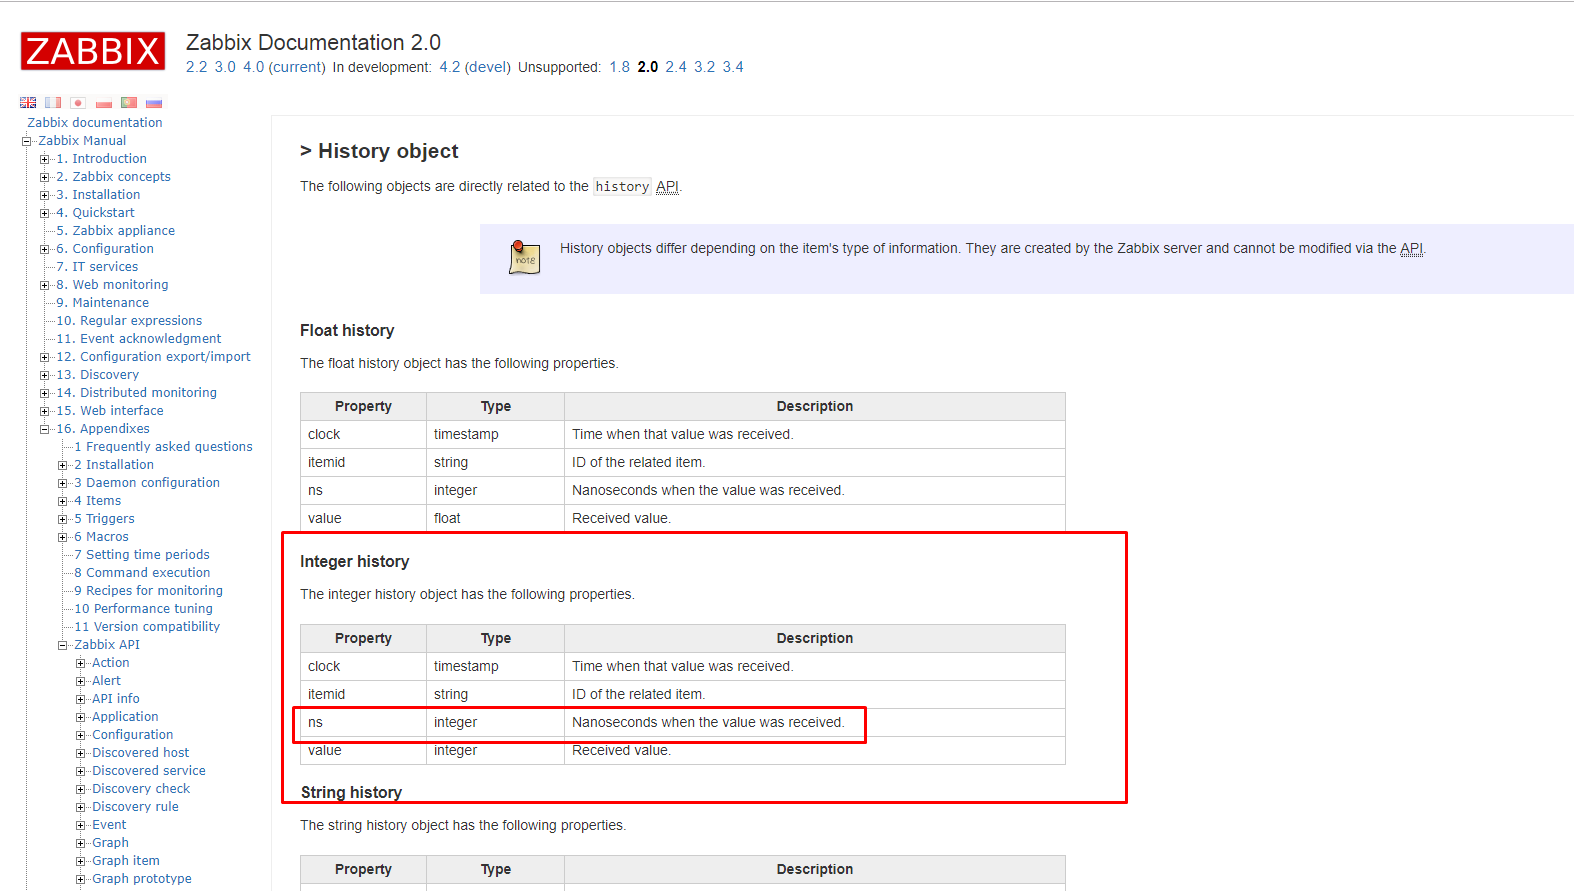Expand the 4 Items appendix node

pyautogui.click(x=62, y=501)
